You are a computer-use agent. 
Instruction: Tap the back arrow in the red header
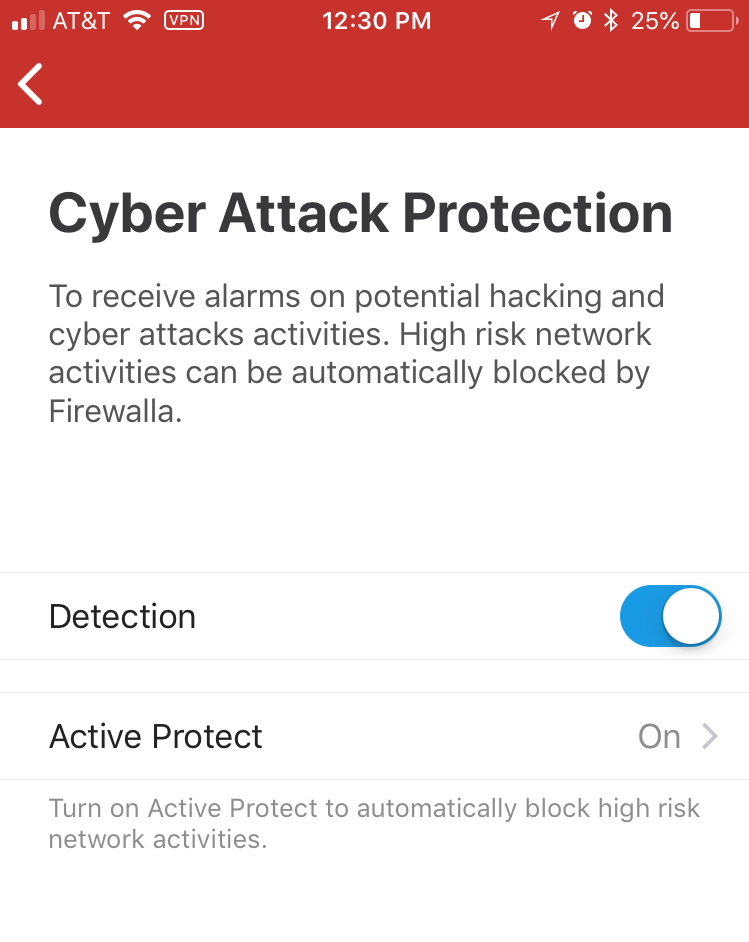pyautogui.click(x=30, y=84)
